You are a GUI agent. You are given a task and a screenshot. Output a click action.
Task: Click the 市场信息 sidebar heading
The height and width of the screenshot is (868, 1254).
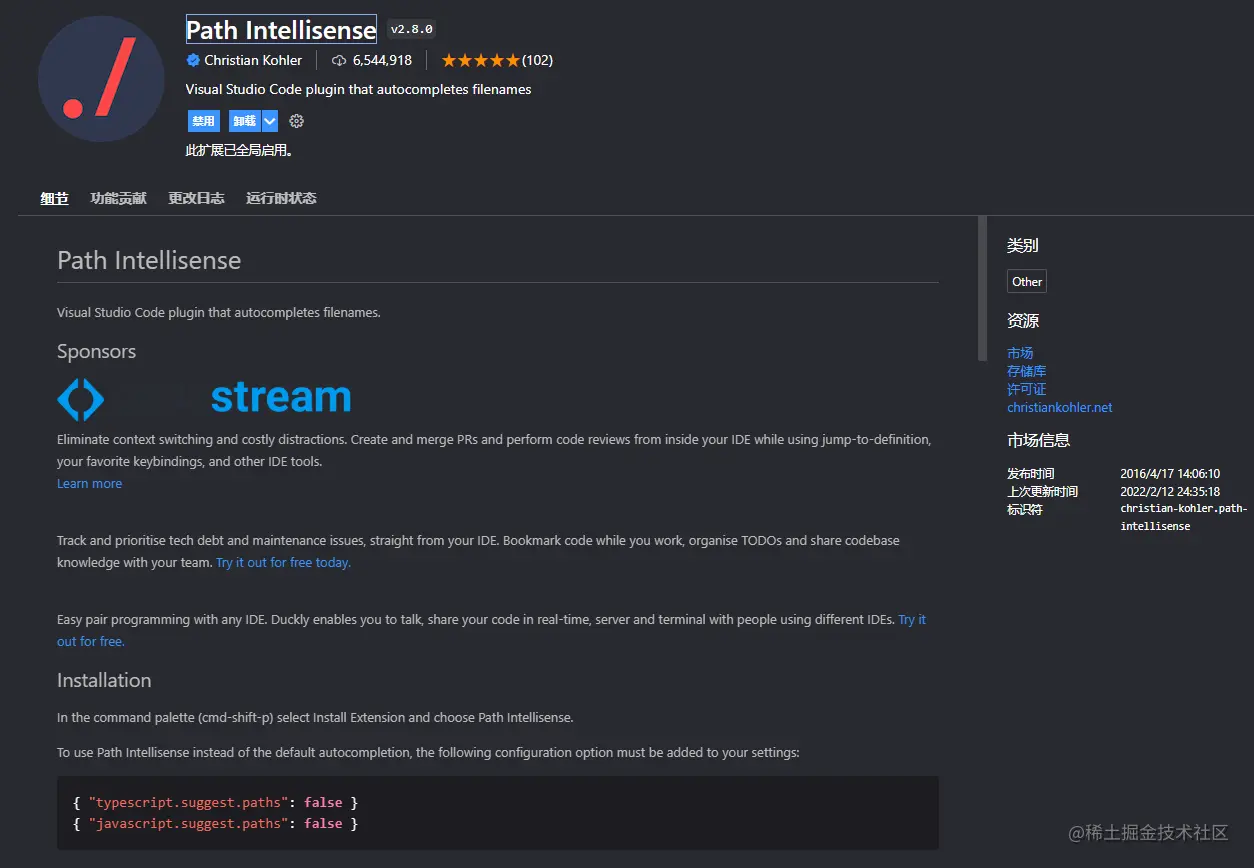(1038, 440)
